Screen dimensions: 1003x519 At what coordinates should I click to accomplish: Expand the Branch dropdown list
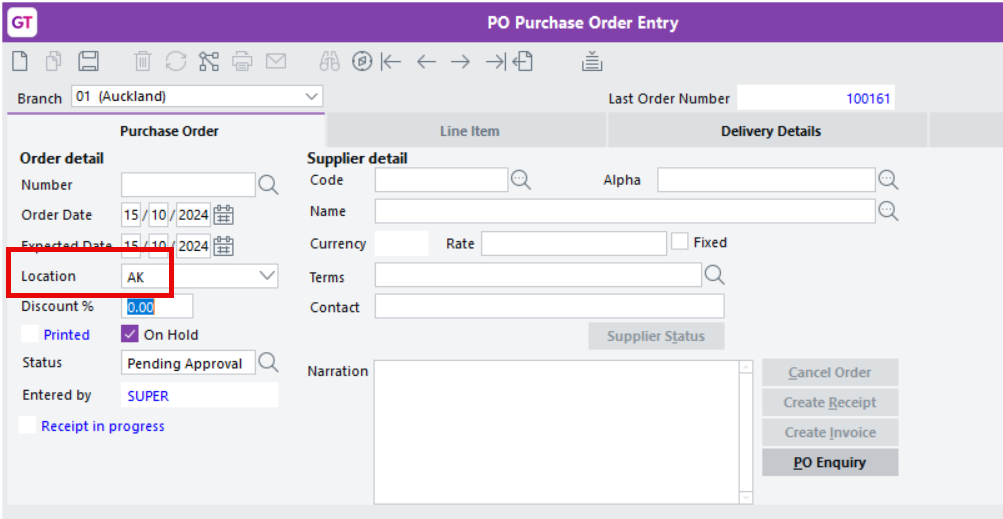click(312, 97)
